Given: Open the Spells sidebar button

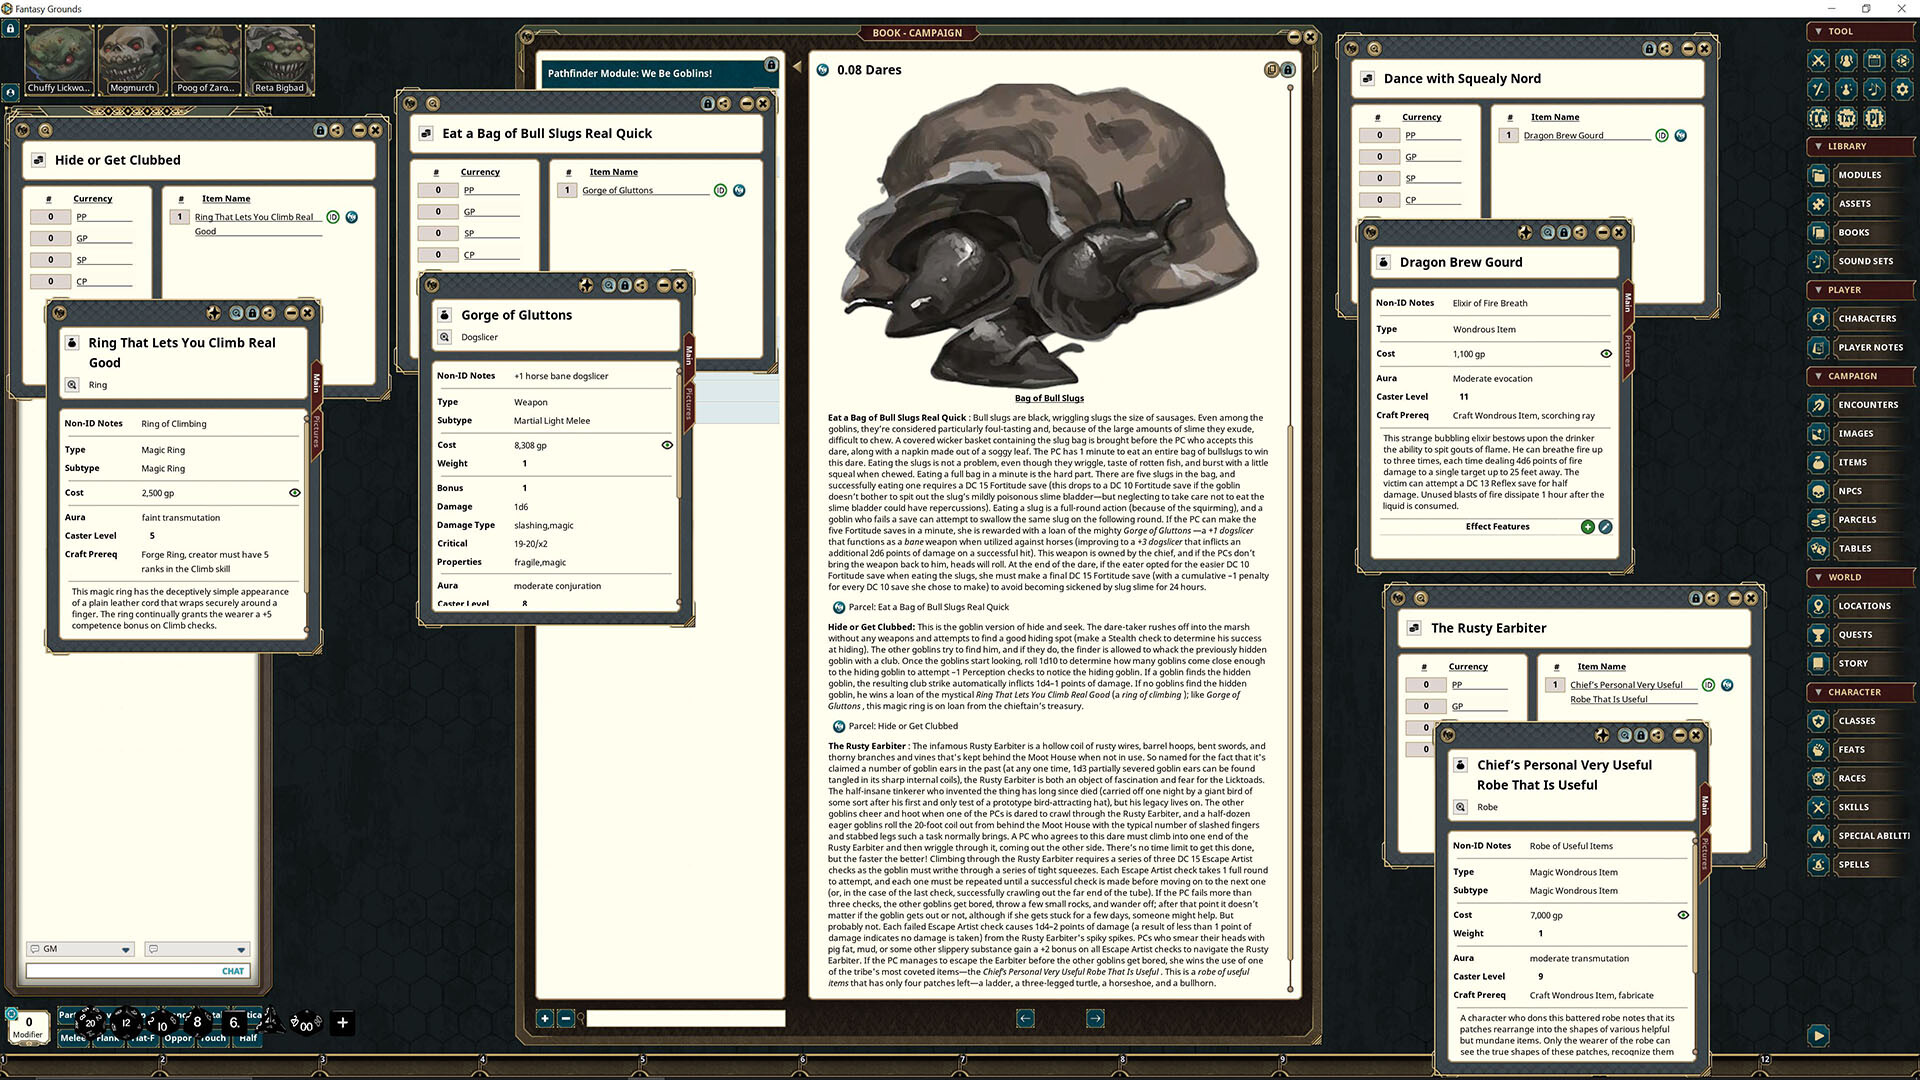Looking at the screenshot, I should click(x=1852, y=865).
